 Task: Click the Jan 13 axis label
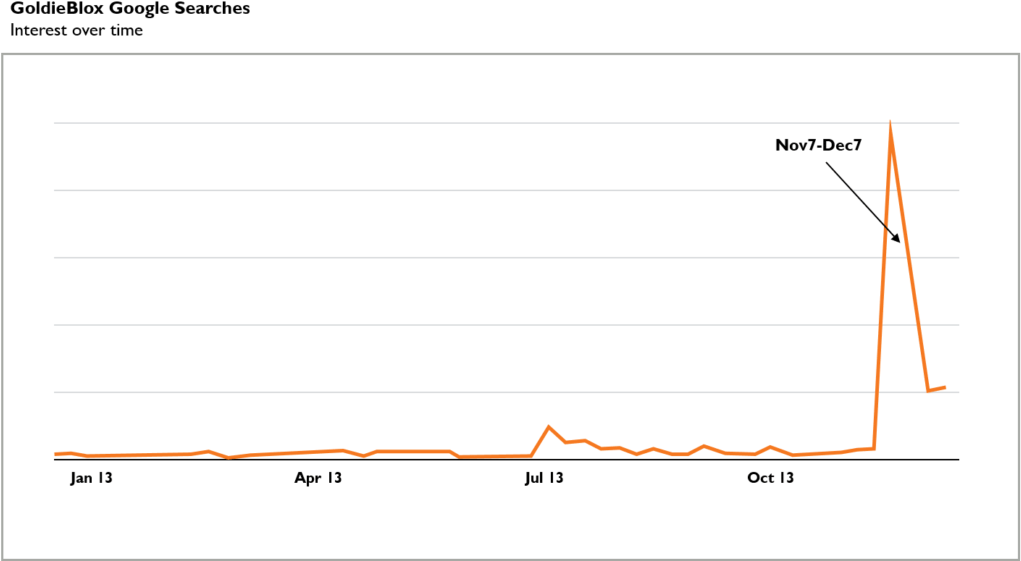click(91, 478)
